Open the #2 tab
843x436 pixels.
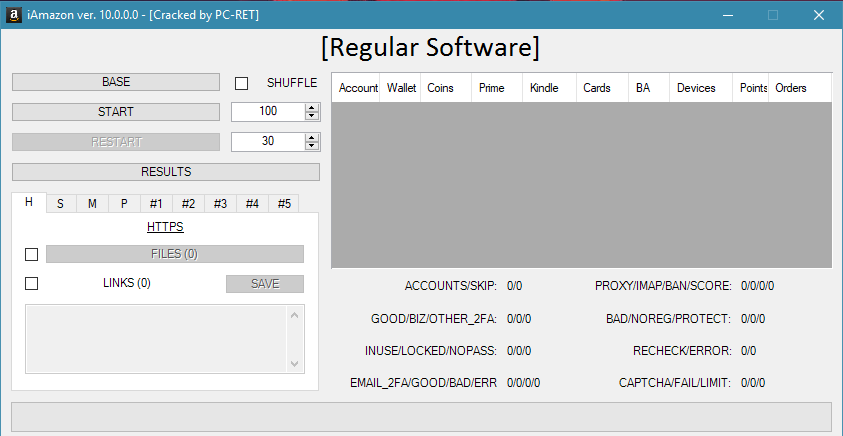pos(188,204)
